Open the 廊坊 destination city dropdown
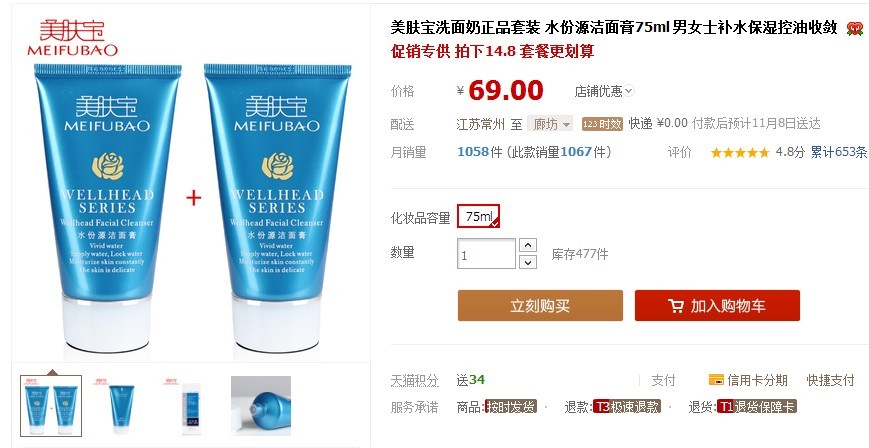Image resolution: width=869 pixels, height=448 pixels. pos(549,124)
